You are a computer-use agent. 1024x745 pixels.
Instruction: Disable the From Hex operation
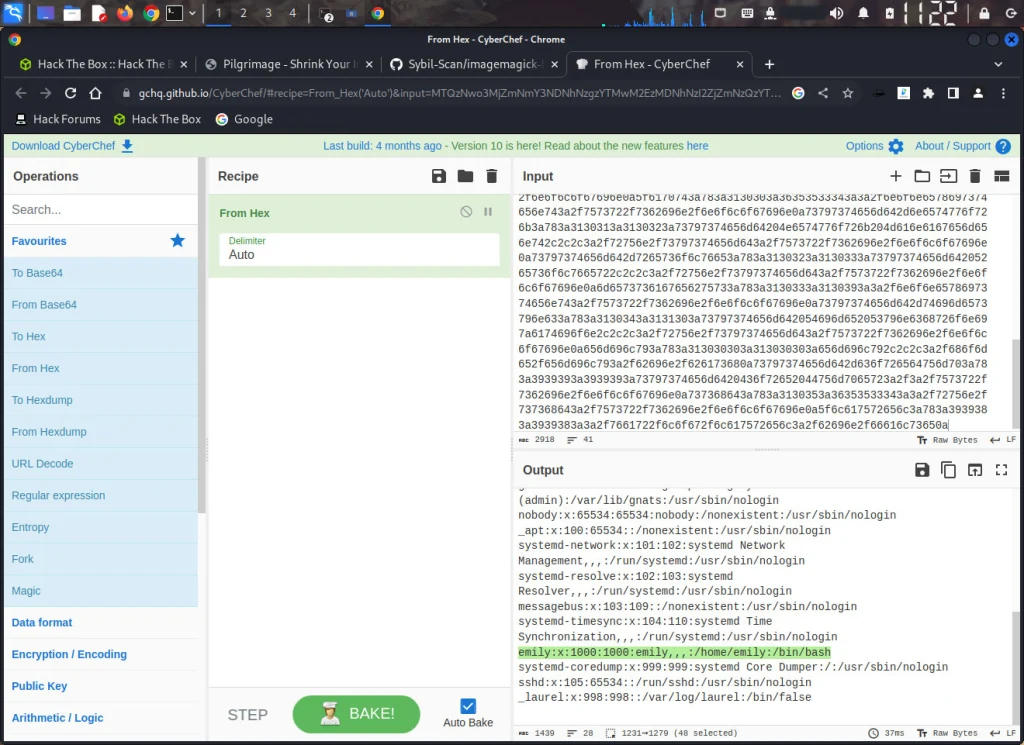[466, 212]
